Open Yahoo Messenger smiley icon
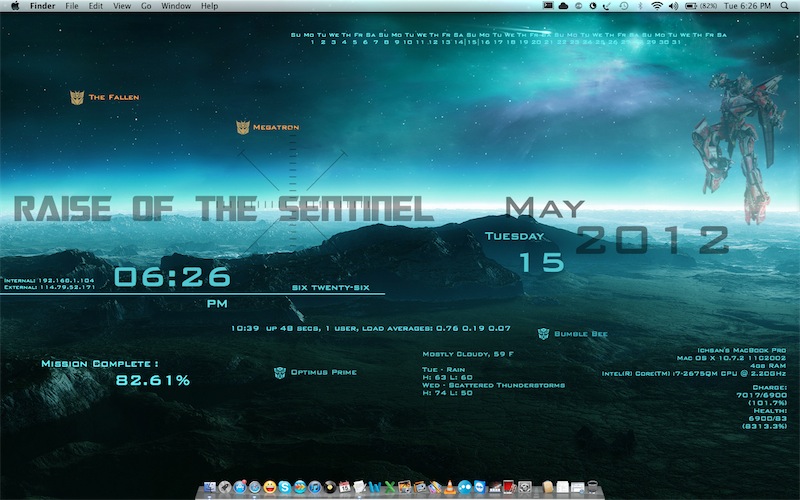 pyautogui.click(x=270, y=487)
